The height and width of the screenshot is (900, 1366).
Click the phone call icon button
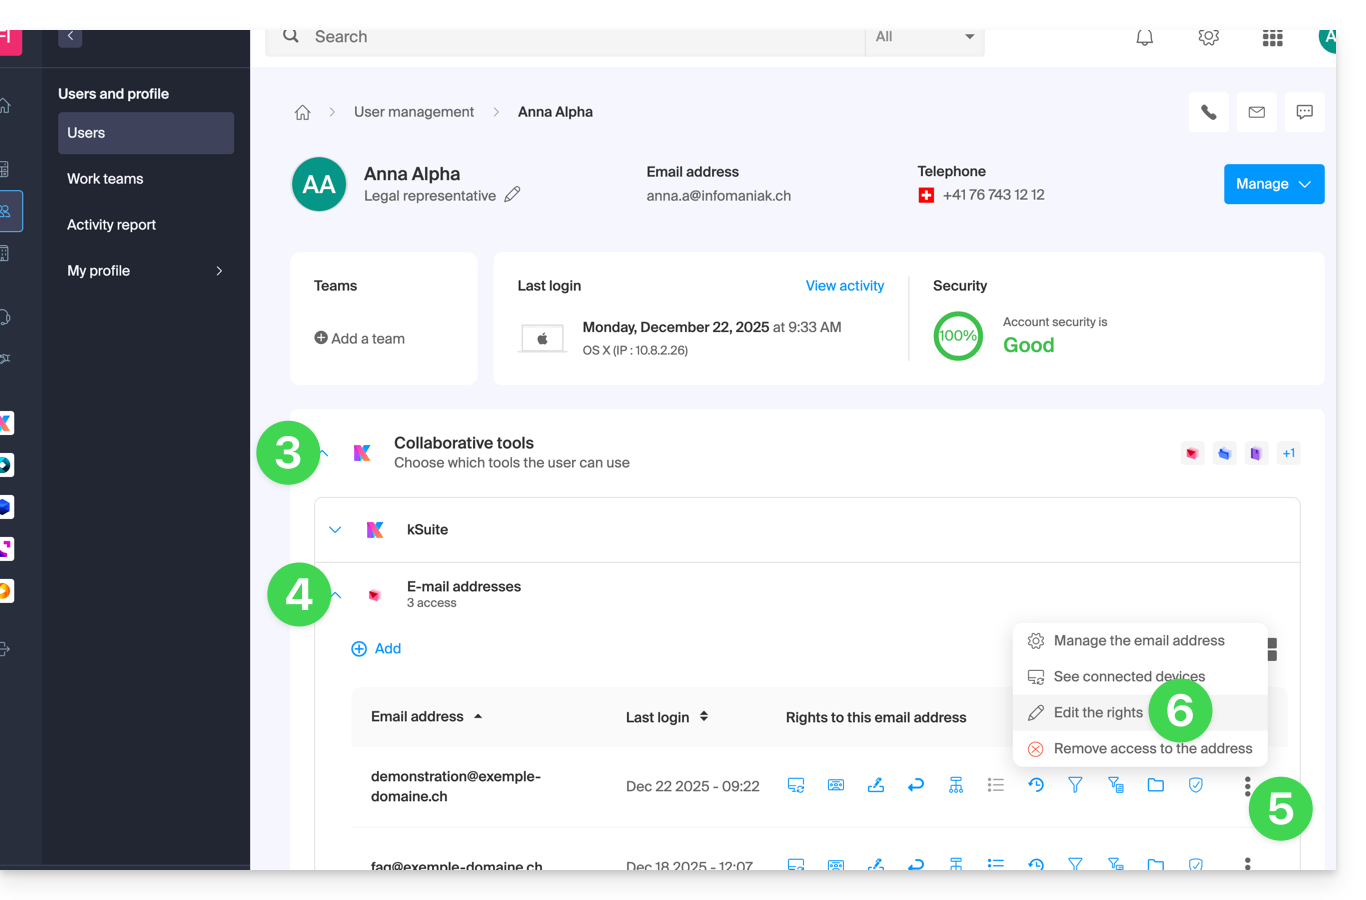point(1208,112)
